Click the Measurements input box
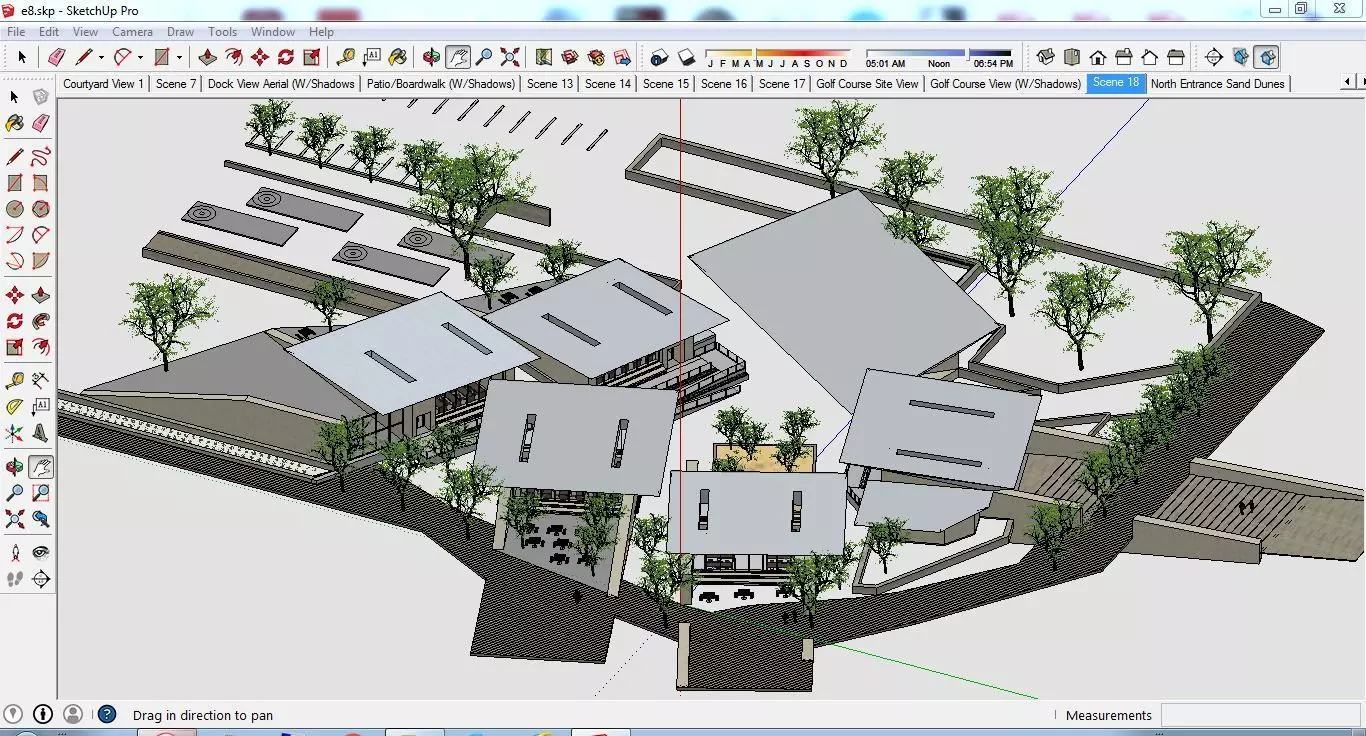 (x=1259, y=715)
